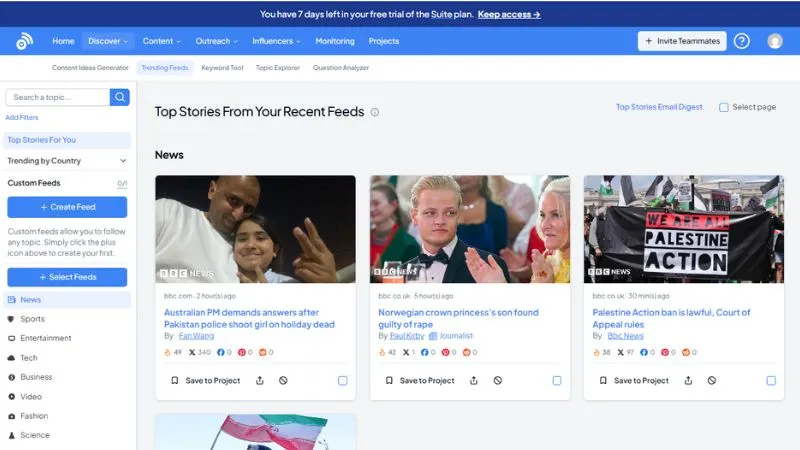The width and height of the screenshot is (800, 450).
Task: Click info icon beside Top Stories heading
Action: [374, 112]
